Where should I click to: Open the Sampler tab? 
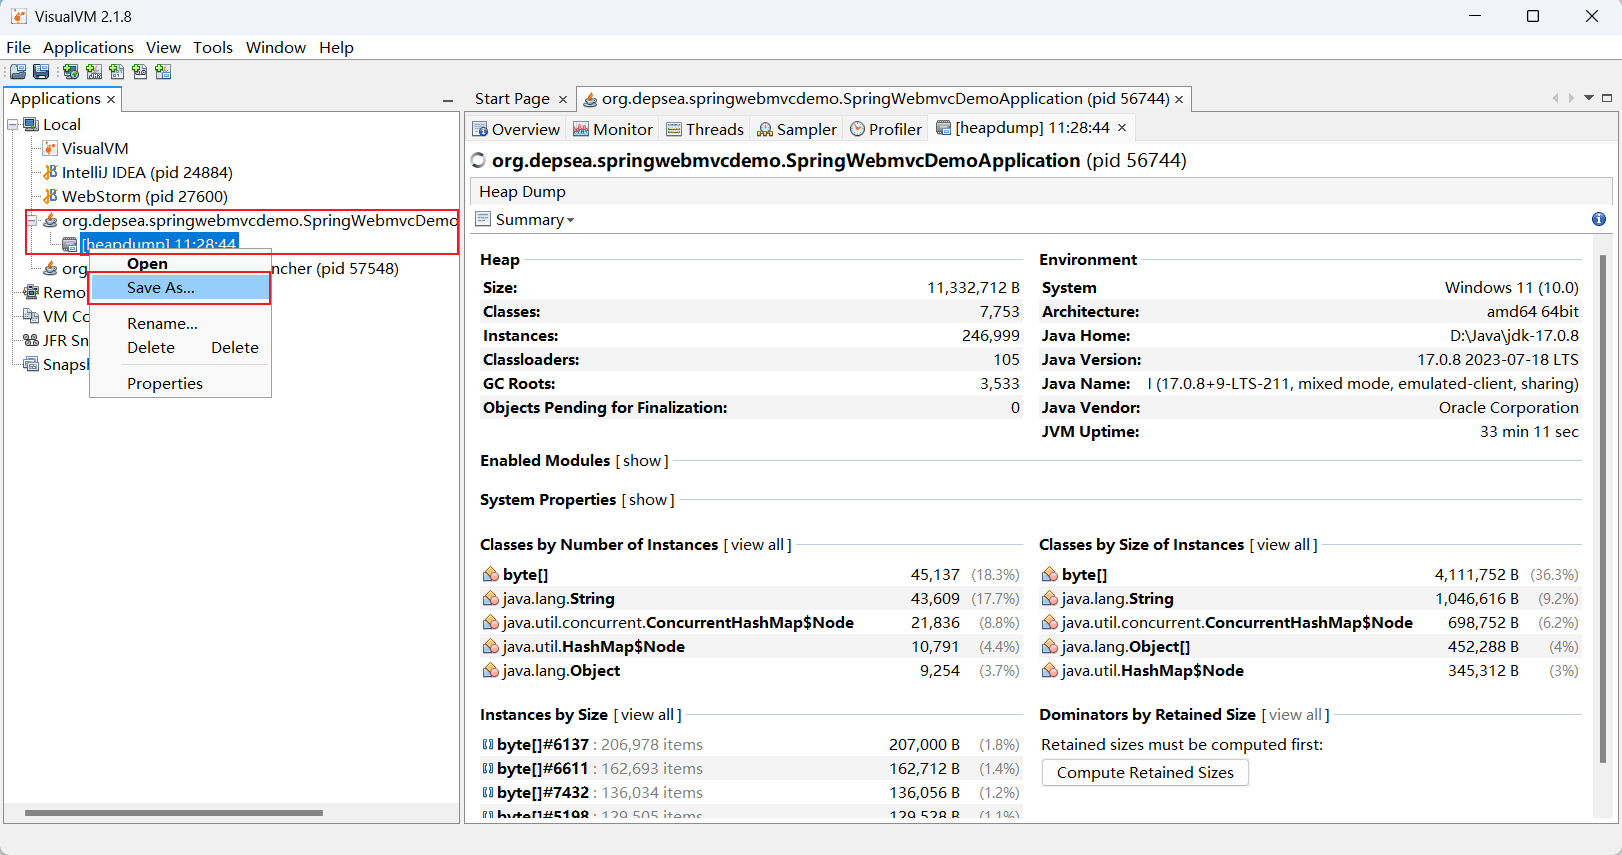point(797,129)
